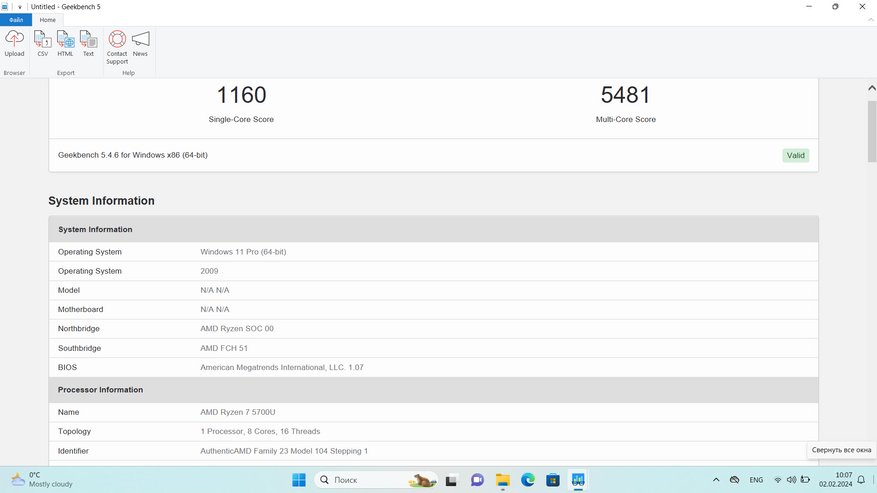
Task: Open quick access toolbar dropdown arrow
Action: pos(20,7)
